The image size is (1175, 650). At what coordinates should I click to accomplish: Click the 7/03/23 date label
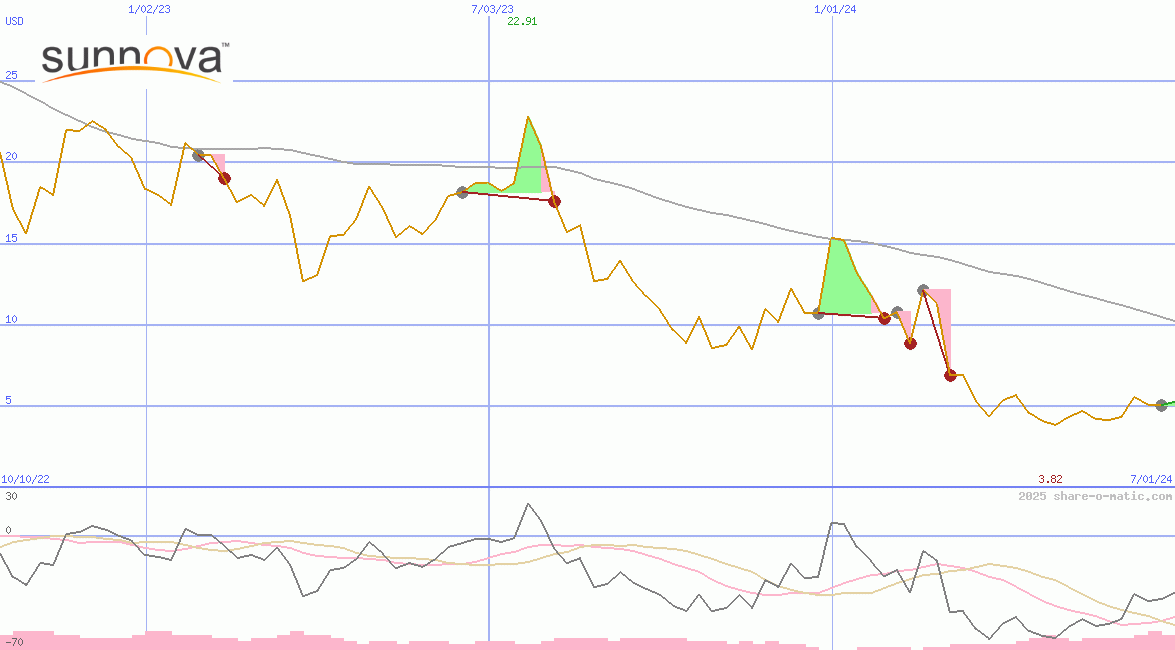492,8
